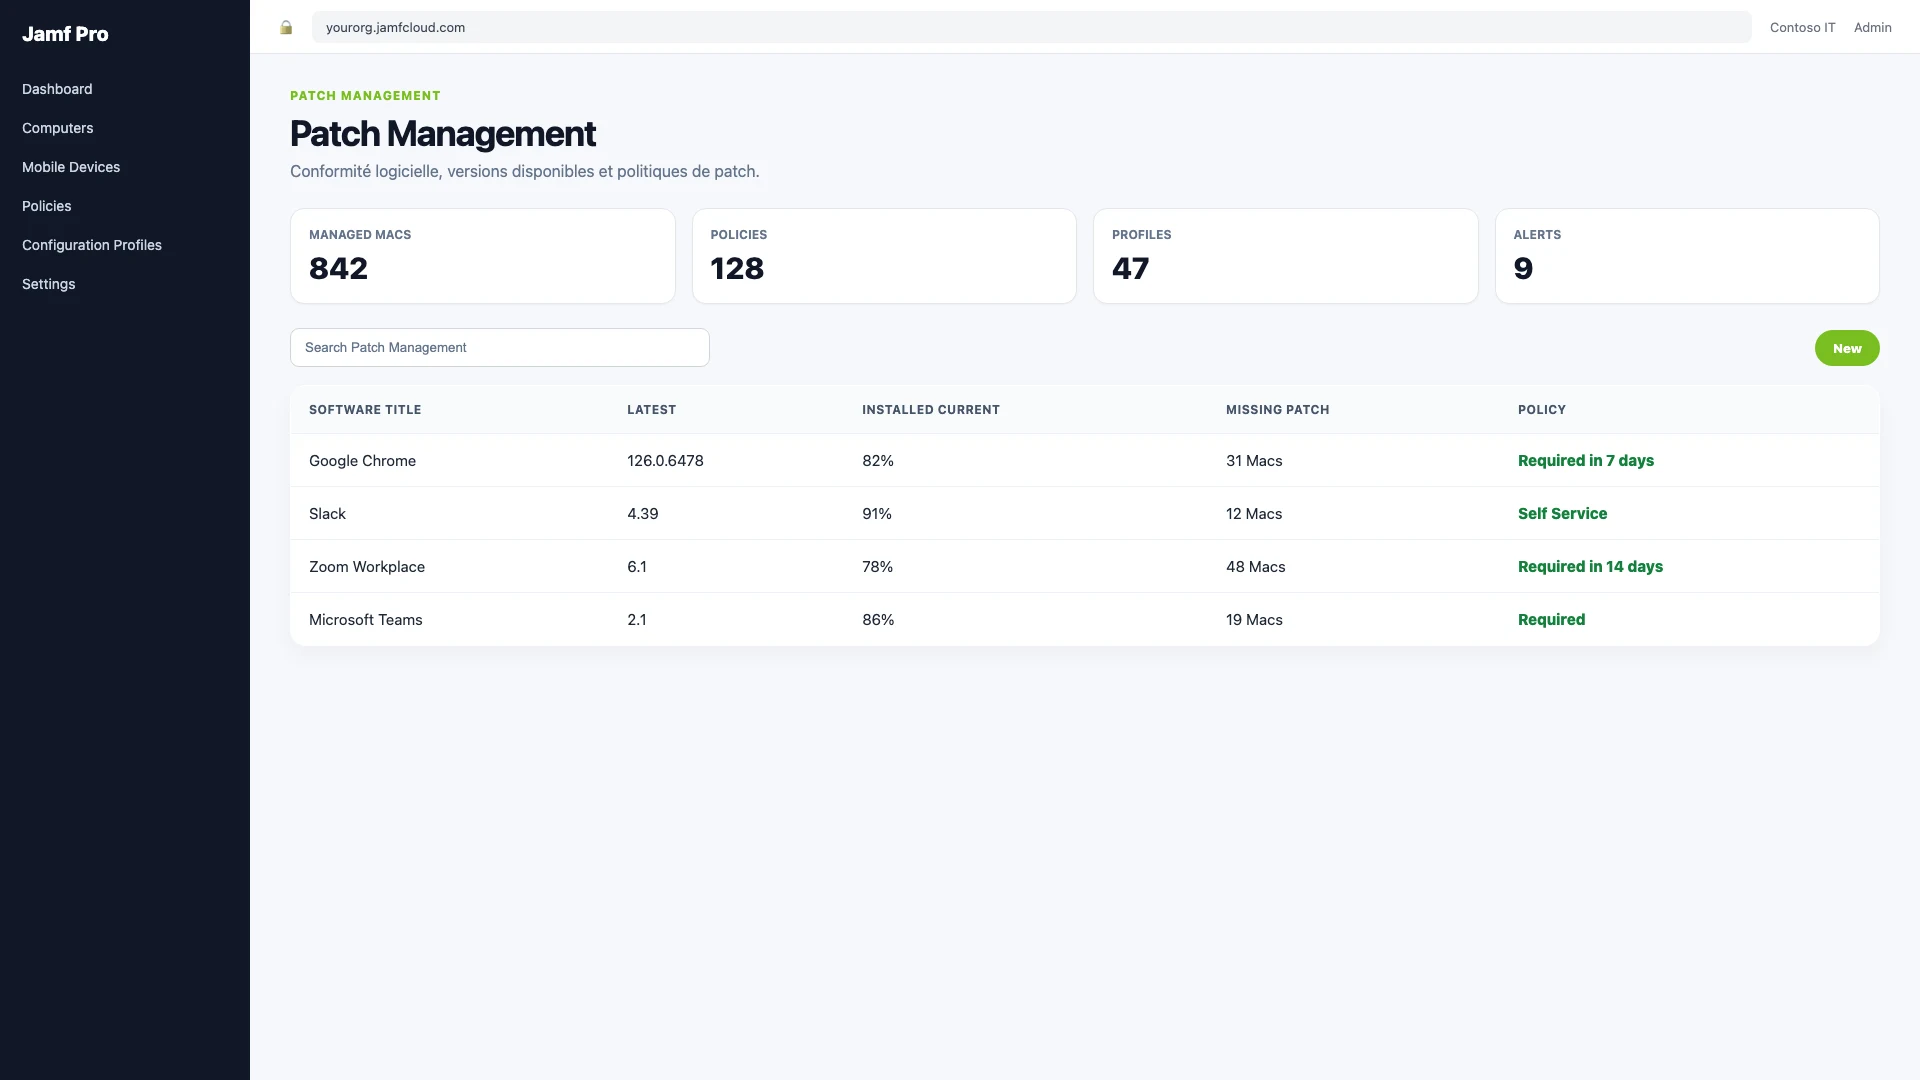Screen dimensions: 1920x1080
Task: Click the 86% installed value
Action: (x=878, y=620)
